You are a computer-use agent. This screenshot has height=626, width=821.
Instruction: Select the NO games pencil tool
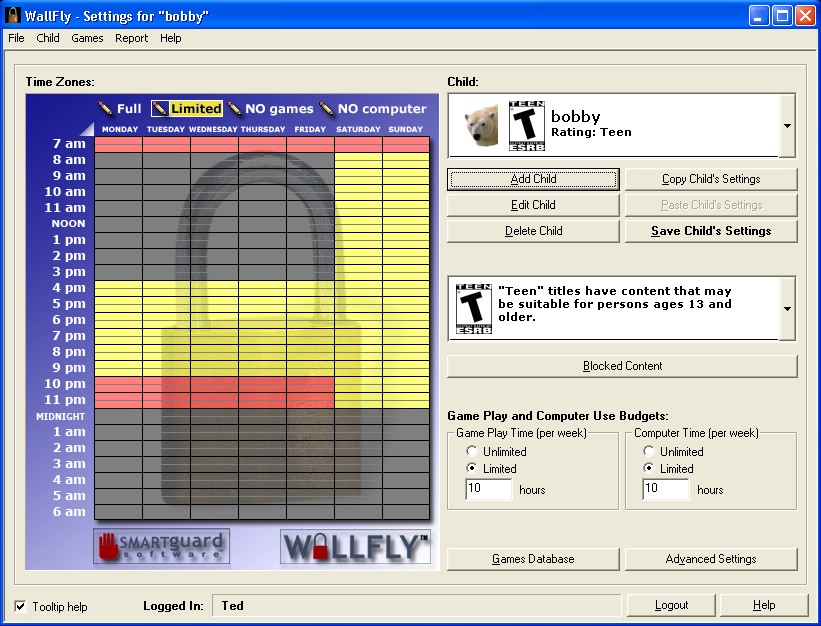pos(270,108)
